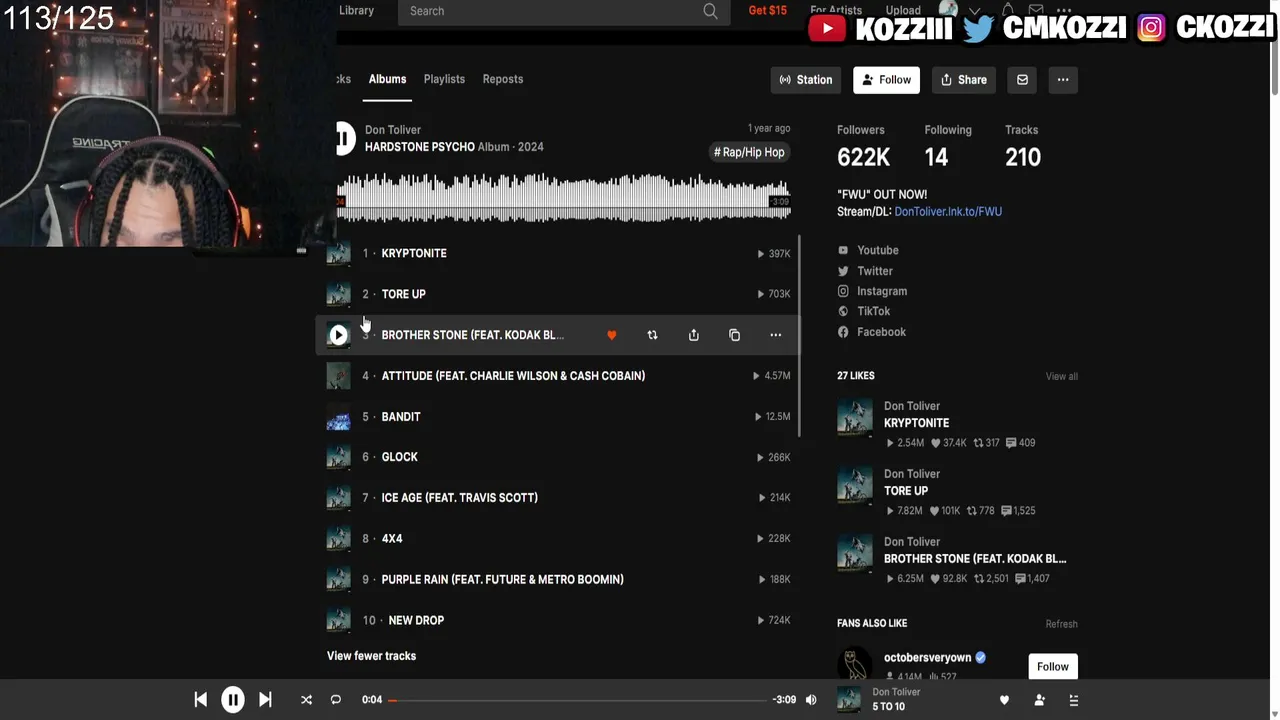
Task: Click the Followers 622K stat
Action: (x=864, y=147)
